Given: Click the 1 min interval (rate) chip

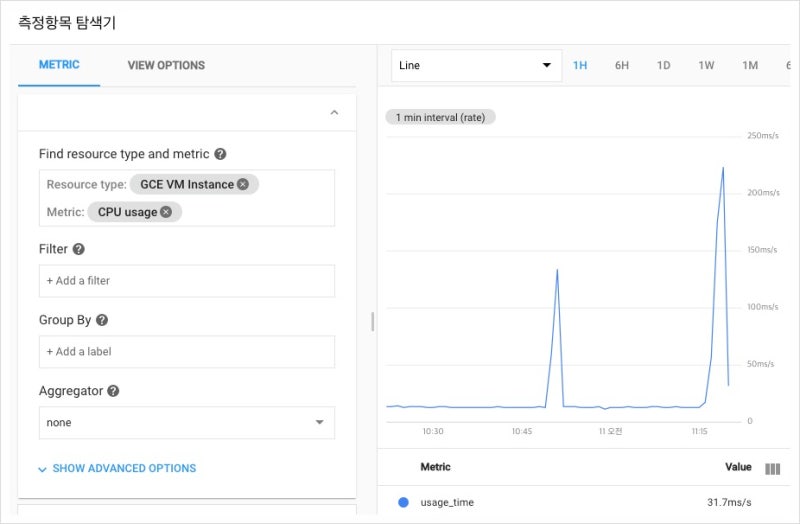Looking at the screenshot, I should click(x=440, y=117).
